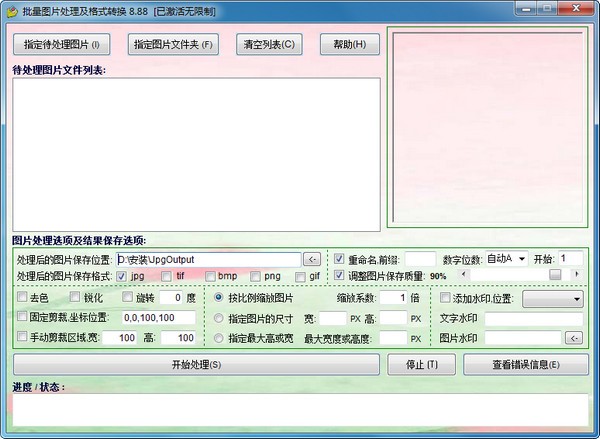The image size is (600, 439).
Task: Toggle the 调整图片保存质量 checkbox
Action: [339, 275]
